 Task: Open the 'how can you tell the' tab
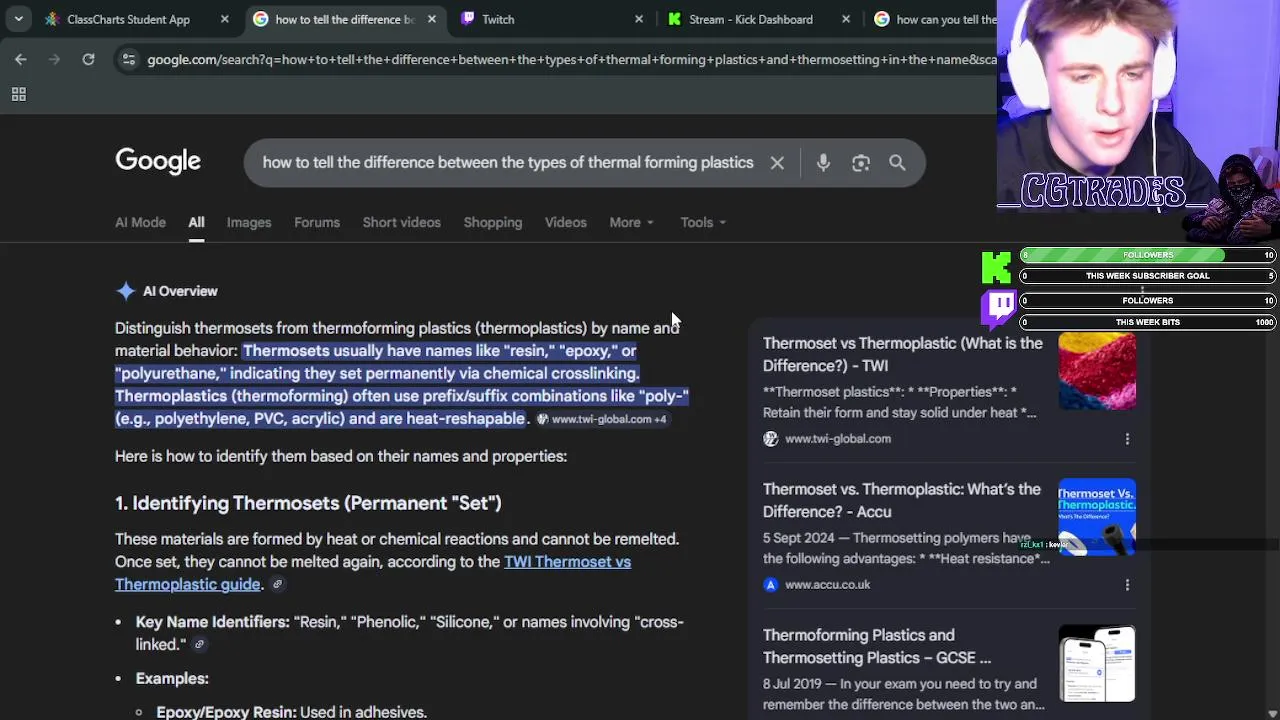(x=935, y=19)
